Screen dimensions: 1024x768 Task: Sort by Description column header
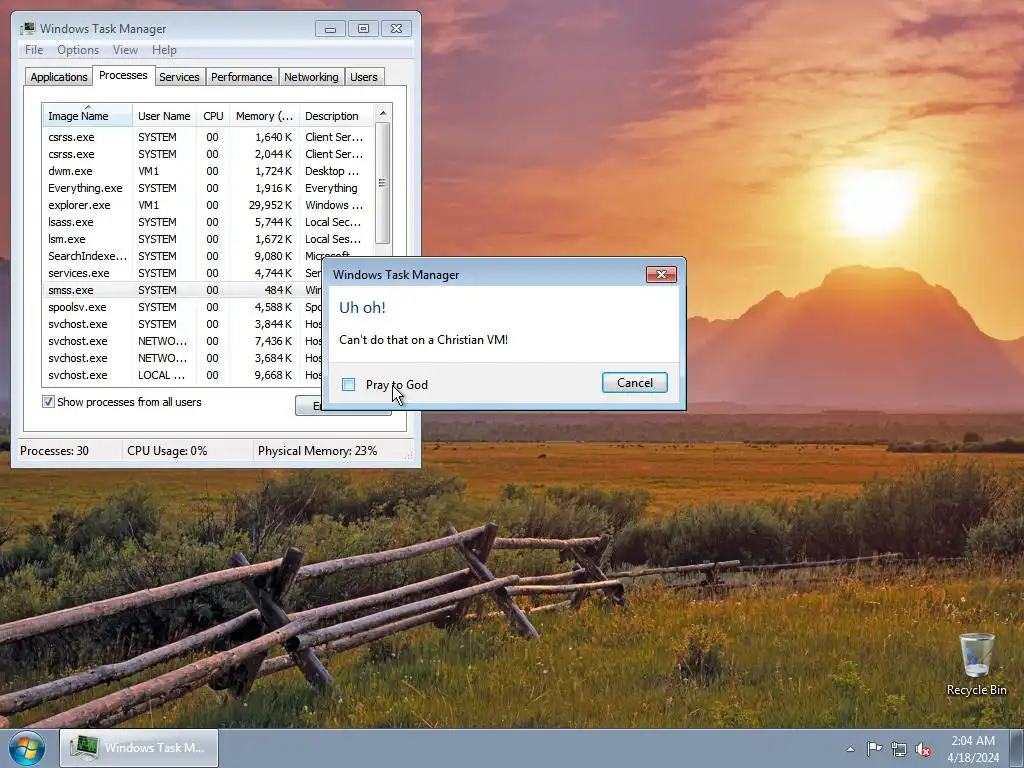pyautogui.click(x=336, y=116)
